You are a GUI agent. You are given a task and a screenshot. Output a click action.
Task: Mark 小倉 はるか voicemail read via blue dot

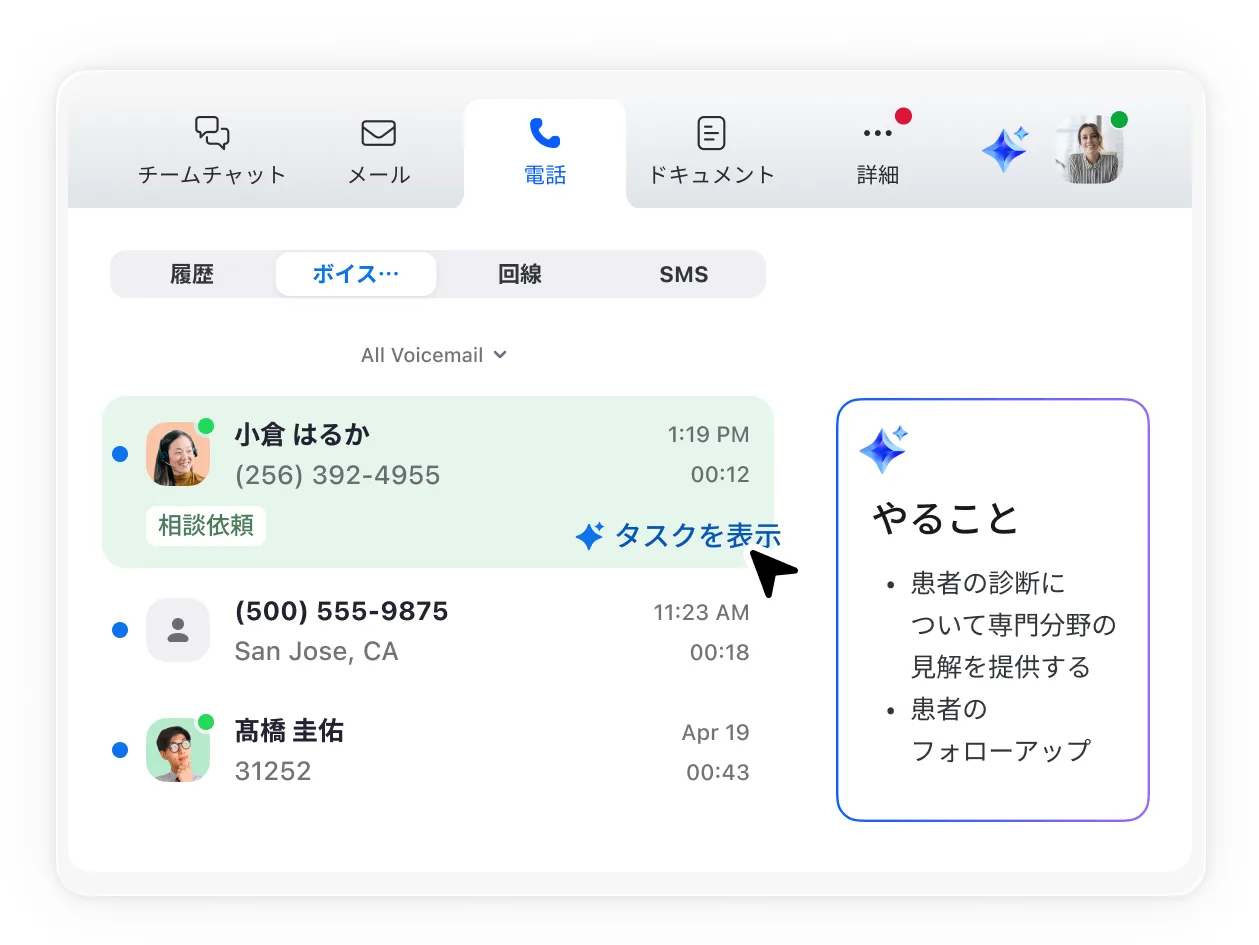[120, 454]
